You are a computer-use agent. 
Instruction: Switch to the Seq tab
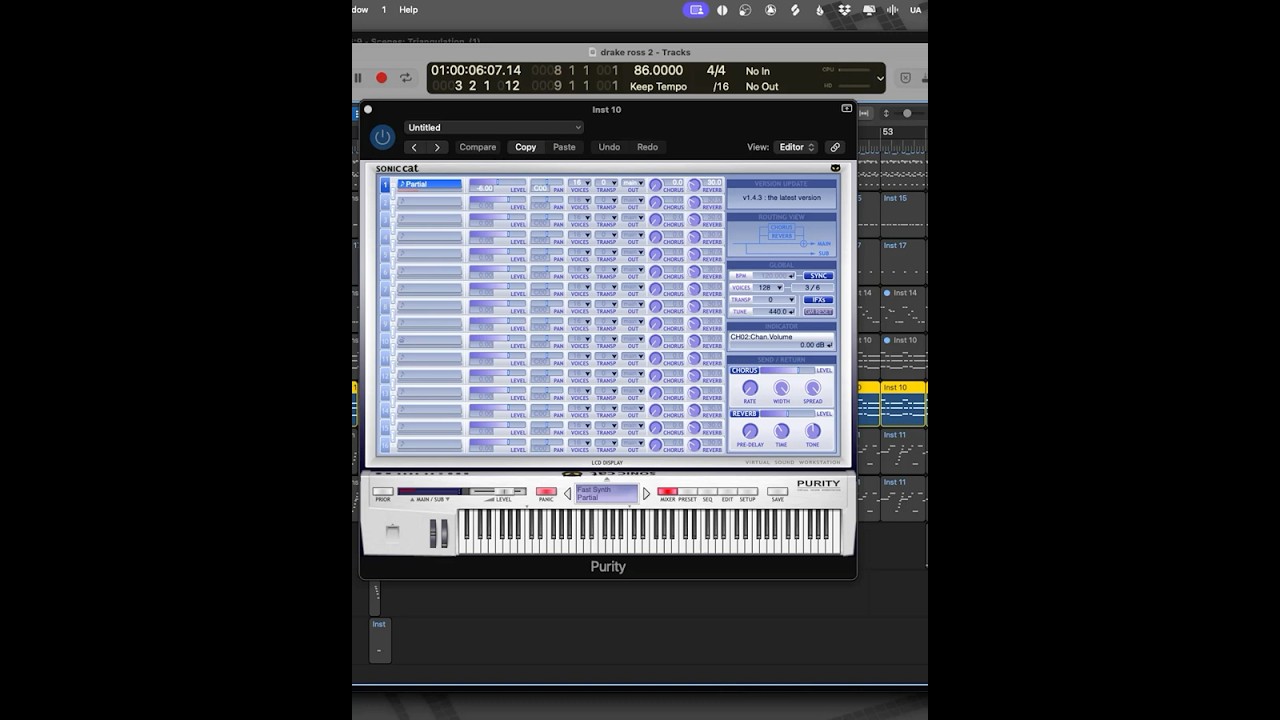[707, 492]
